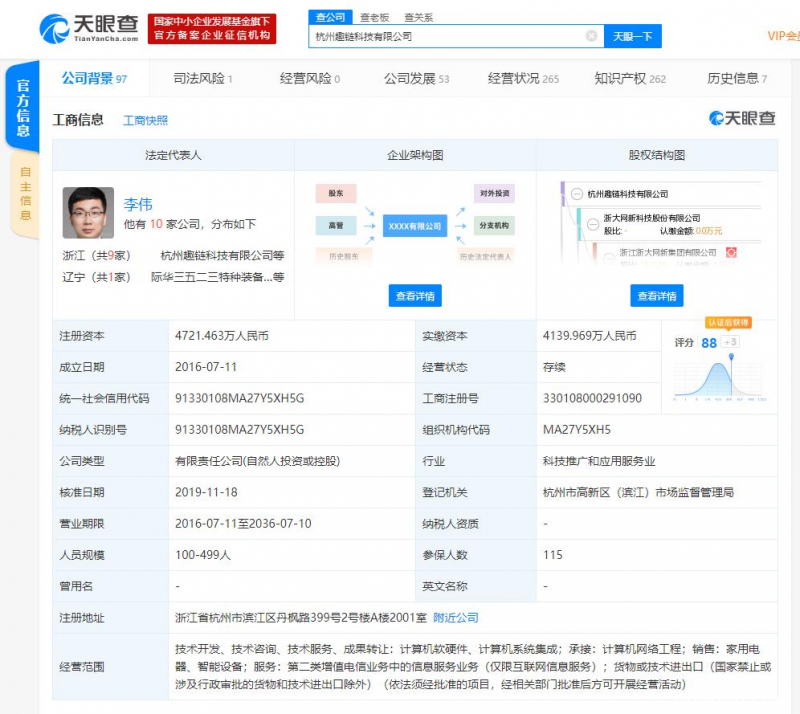Click organization code MA27Y5XH5
The image size is (800, 714).
point(577,430)
